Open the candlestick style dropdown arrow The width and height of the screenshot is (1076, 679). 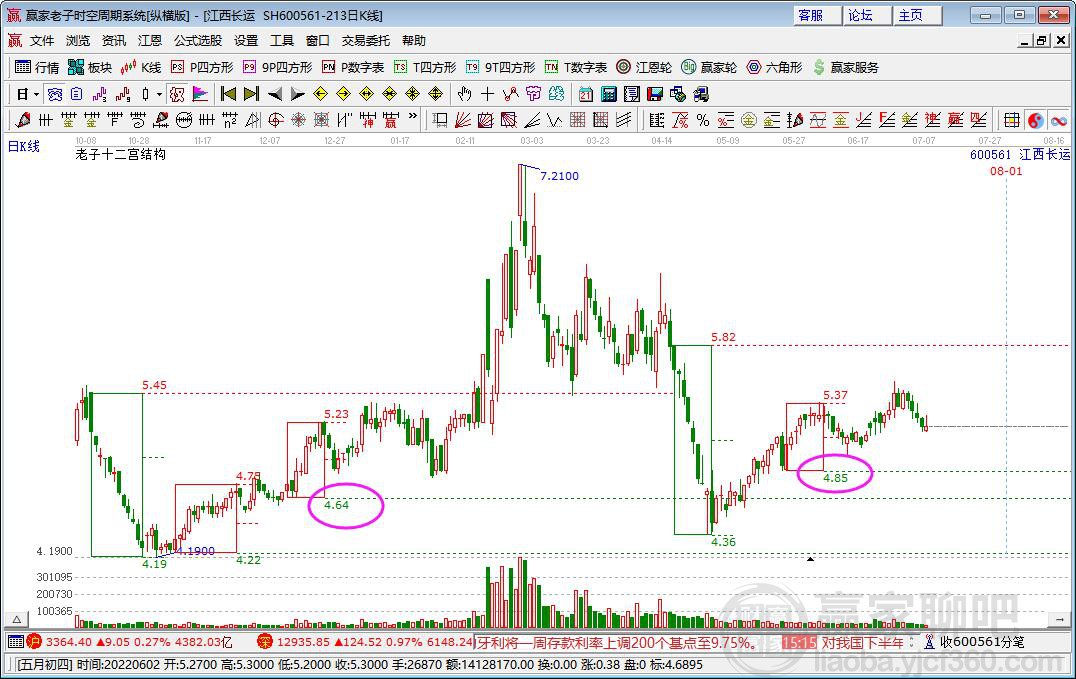159,94
